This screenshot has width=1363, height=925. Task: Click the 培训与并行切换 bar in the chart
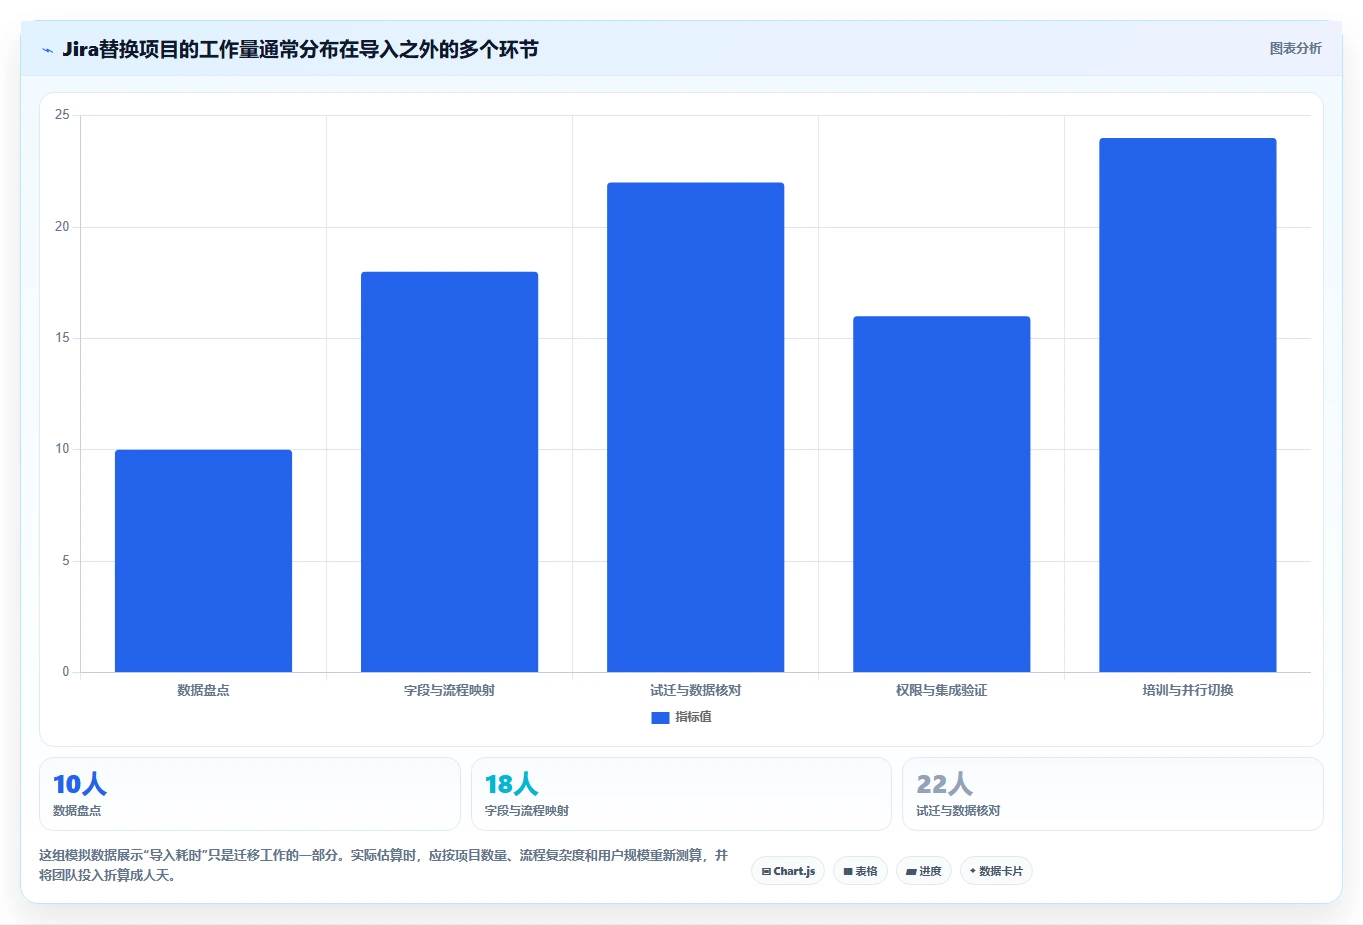point(1187,405)
